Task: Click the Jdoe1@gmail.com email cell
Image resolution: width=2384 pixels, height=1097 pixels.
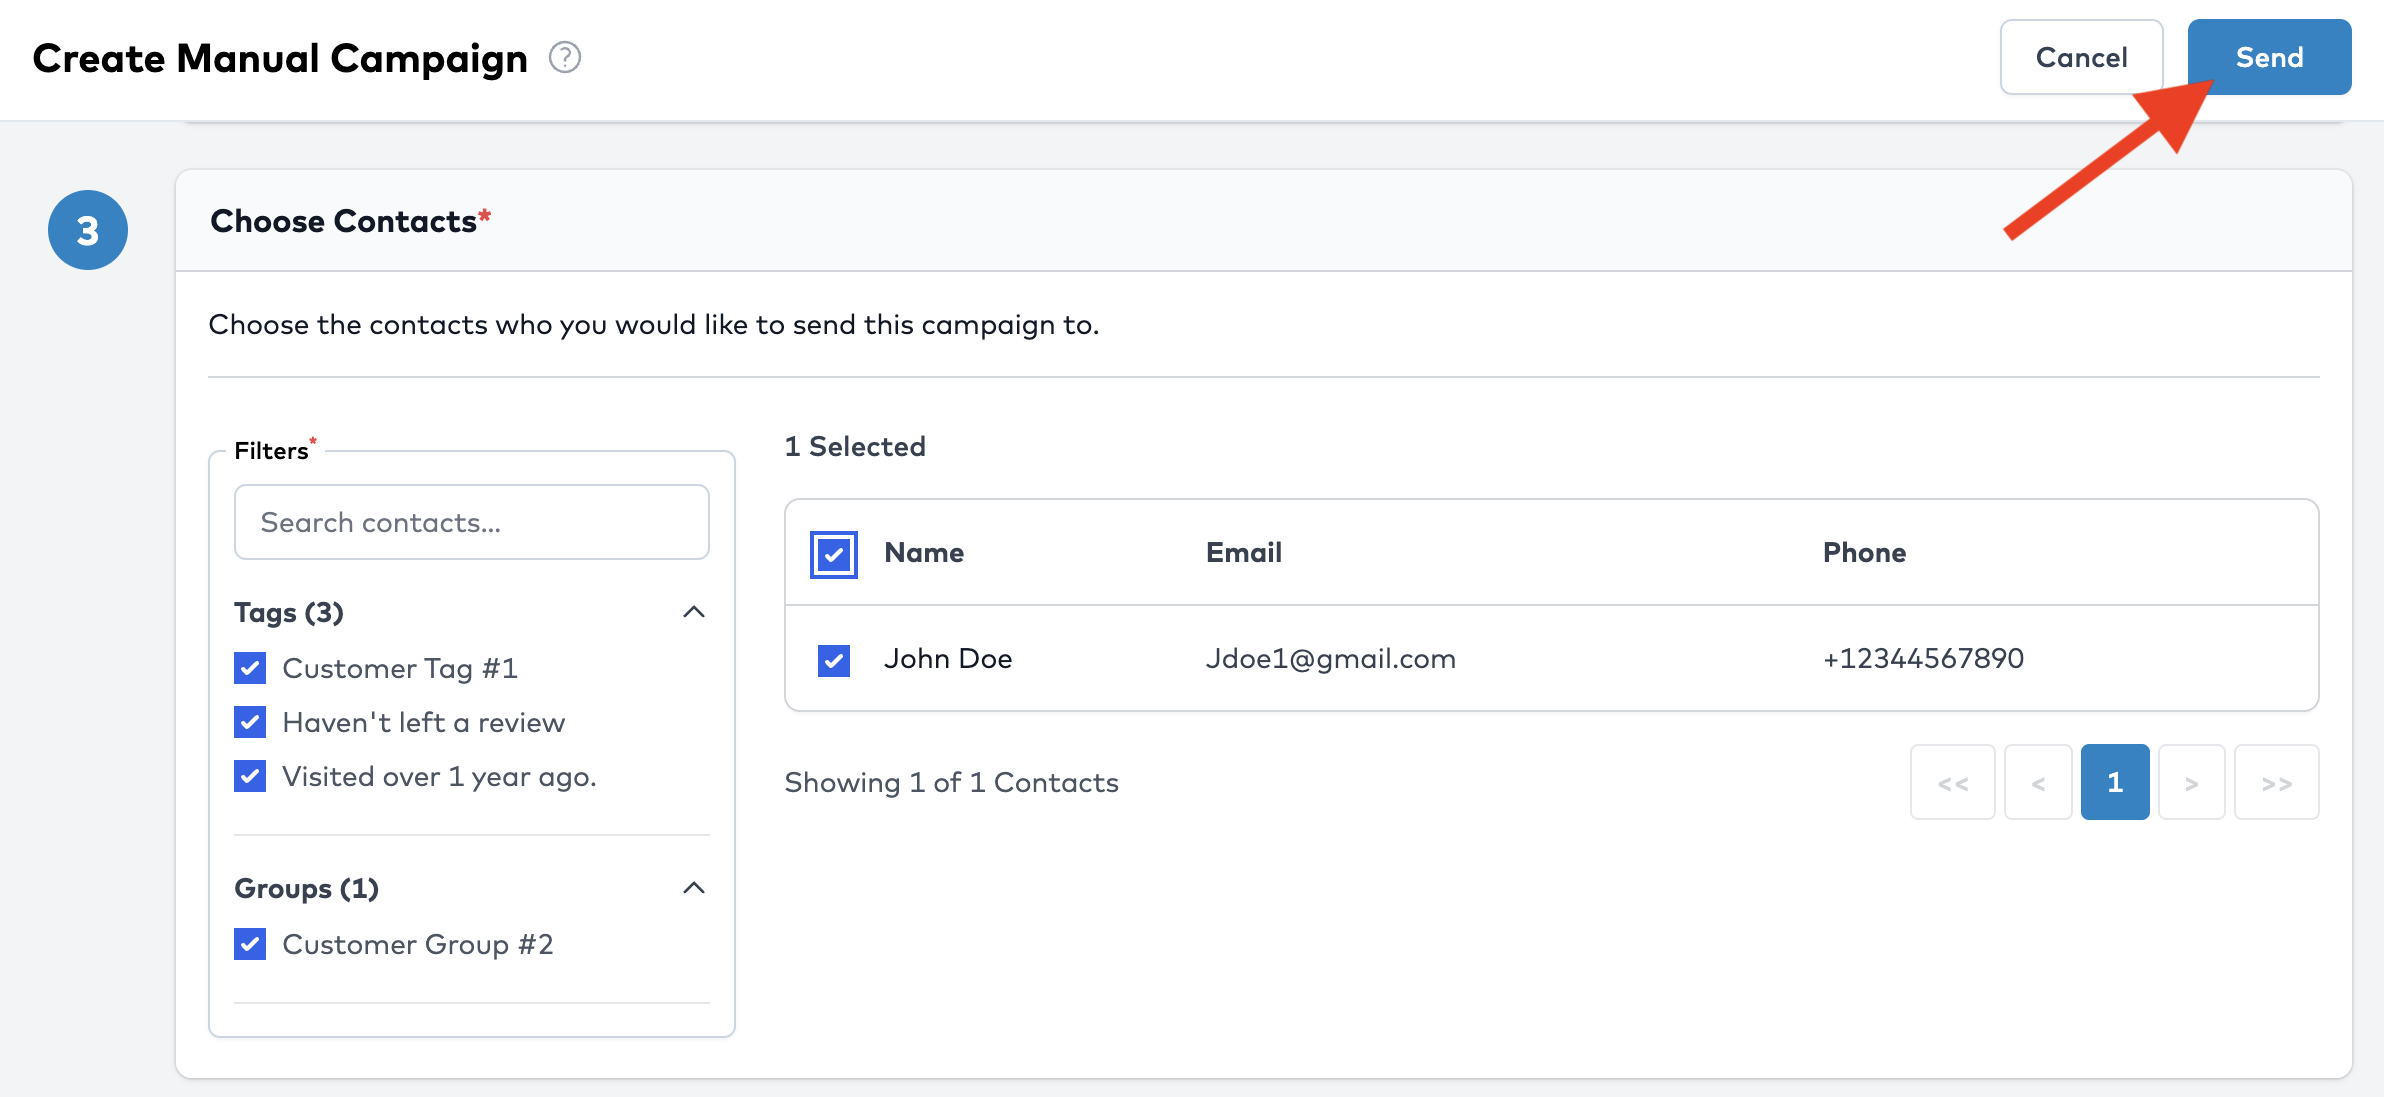Action: coord(1330,659)
